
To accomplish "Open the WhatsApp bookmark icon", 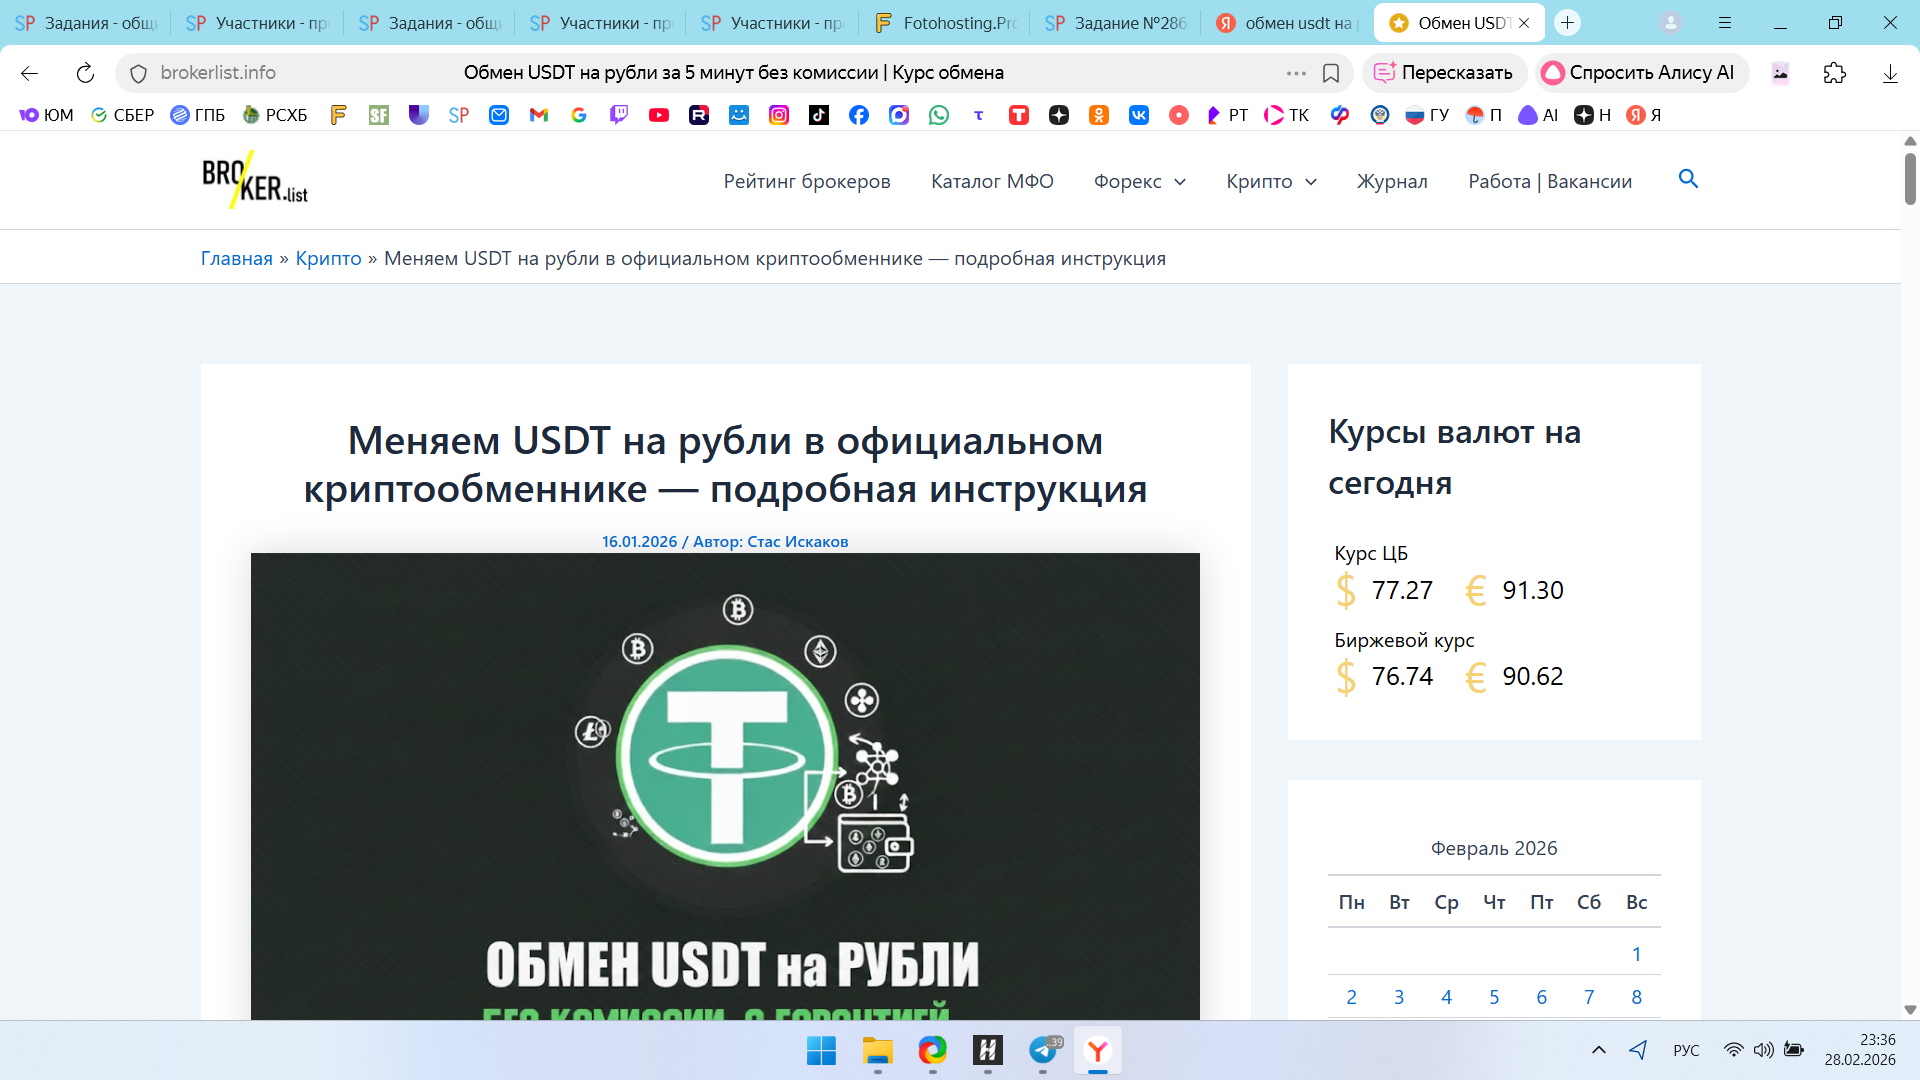I will (939, 115).
